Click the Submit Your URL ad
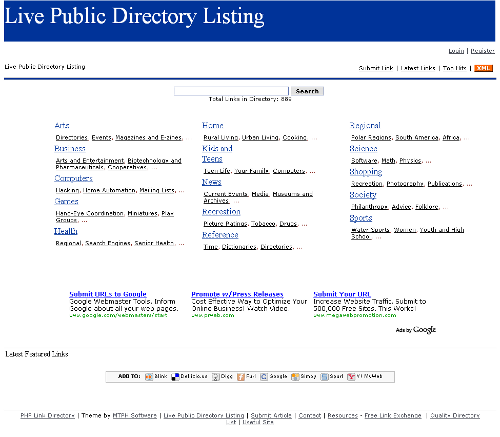The image size is (500, 437). coord(342,294)
